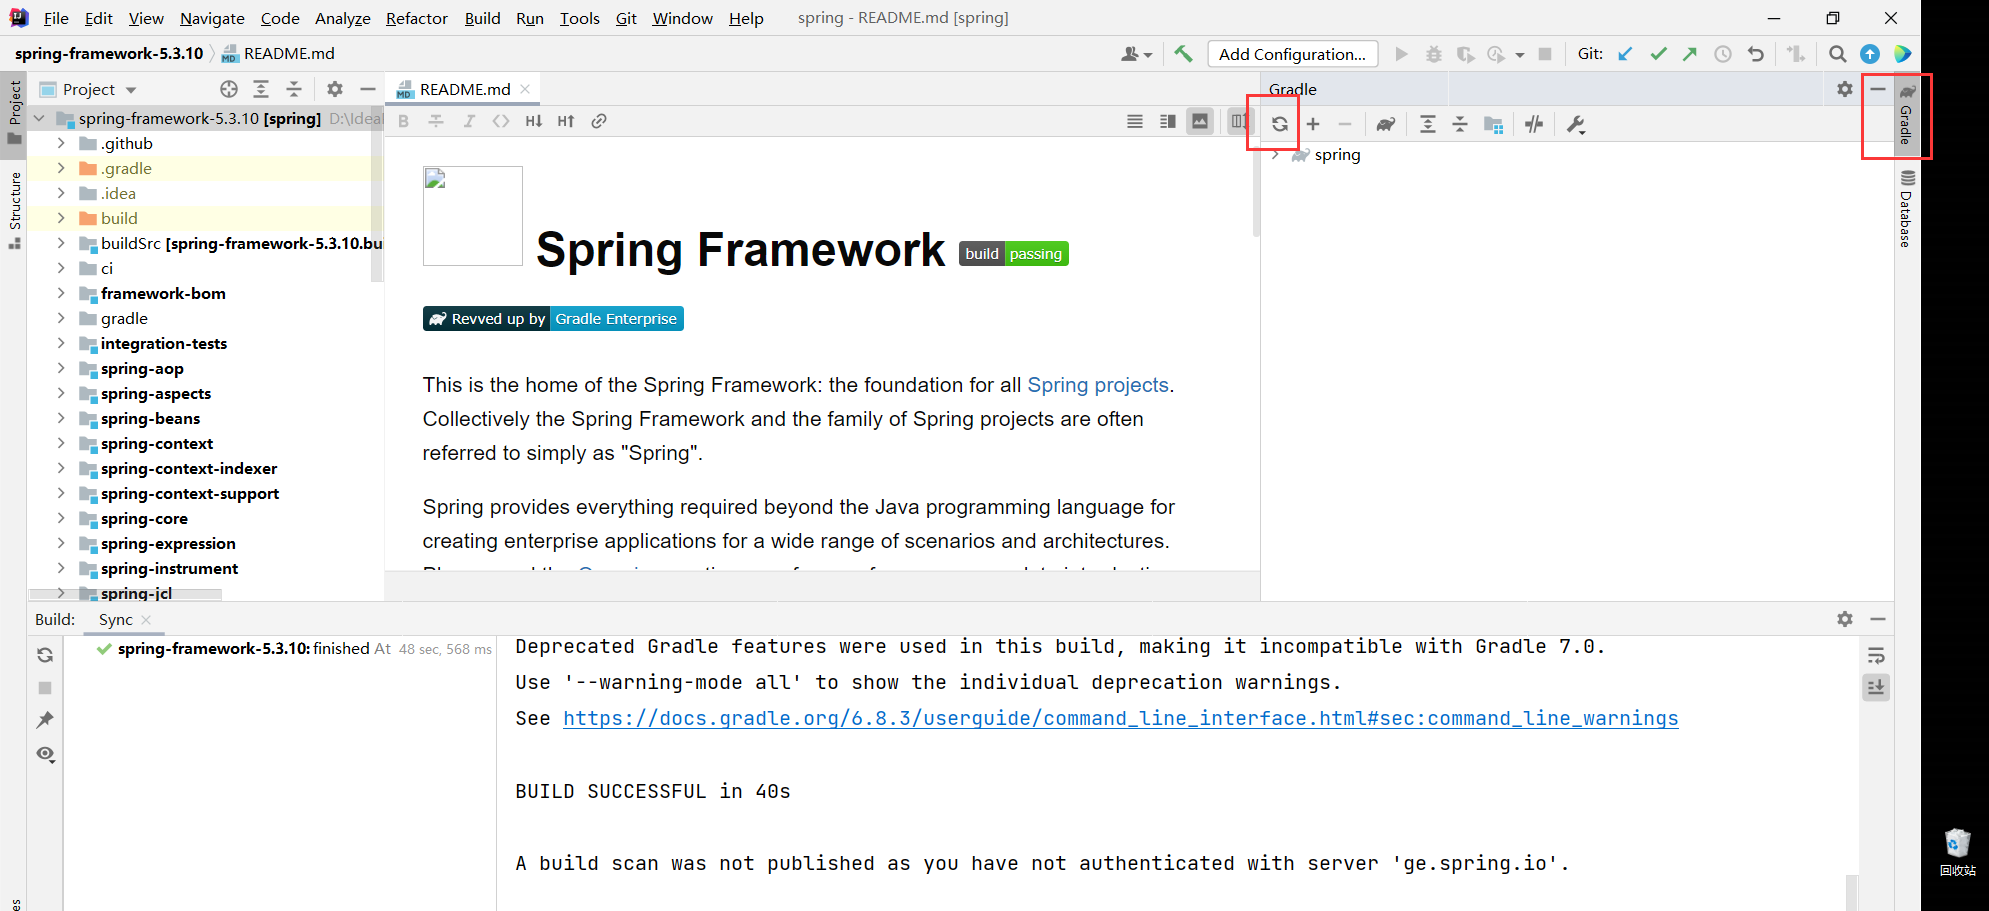
Task: Click Add Configuration button
Action: pos(1293,54)
